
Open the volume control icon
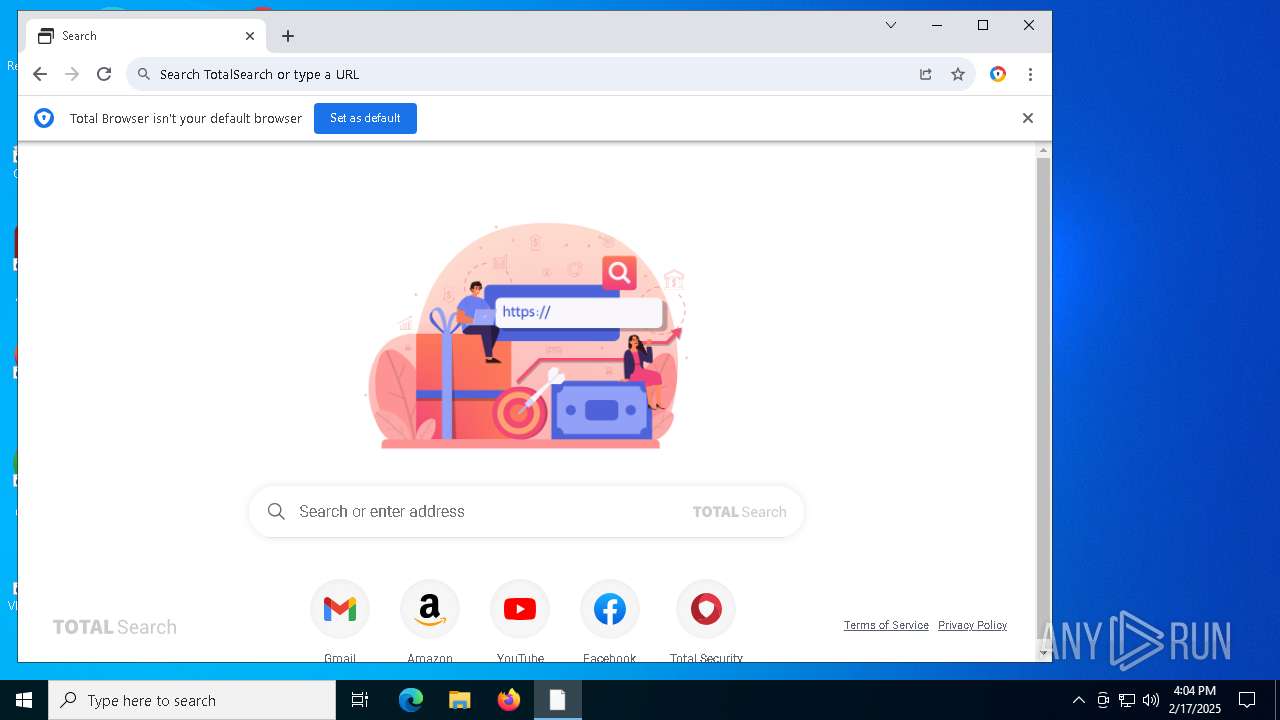coord(1151,700)
